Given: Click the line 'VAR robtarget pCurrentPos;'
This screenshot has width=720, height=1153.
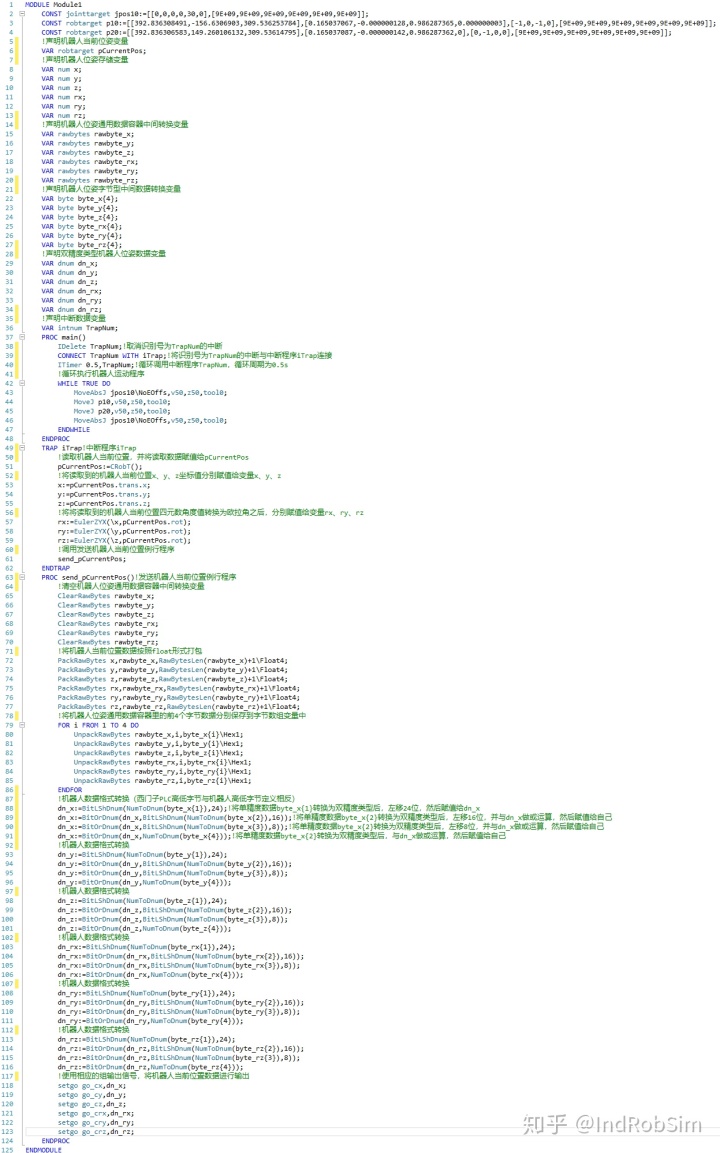Looking at the screenshot, I should [93, 51].
